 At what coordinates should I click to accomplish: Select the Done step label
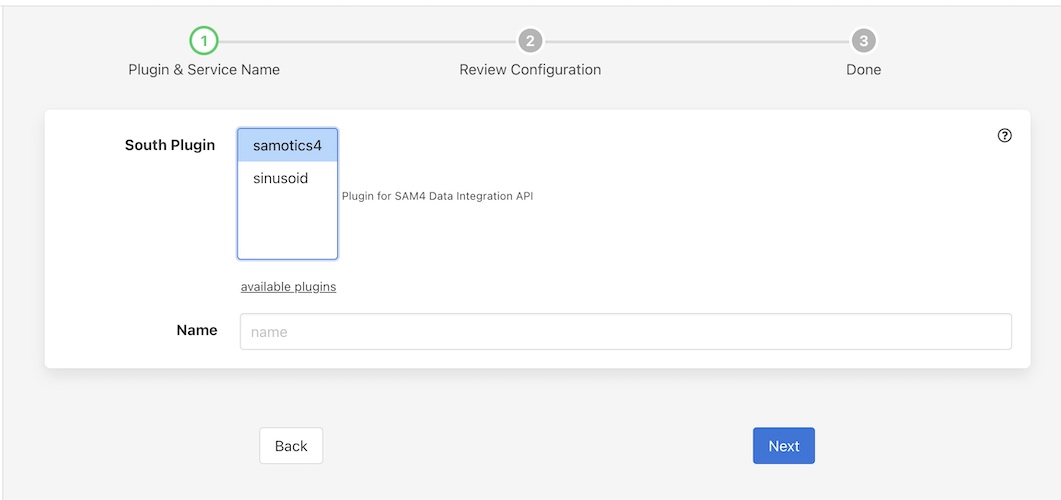click(863, 70)
